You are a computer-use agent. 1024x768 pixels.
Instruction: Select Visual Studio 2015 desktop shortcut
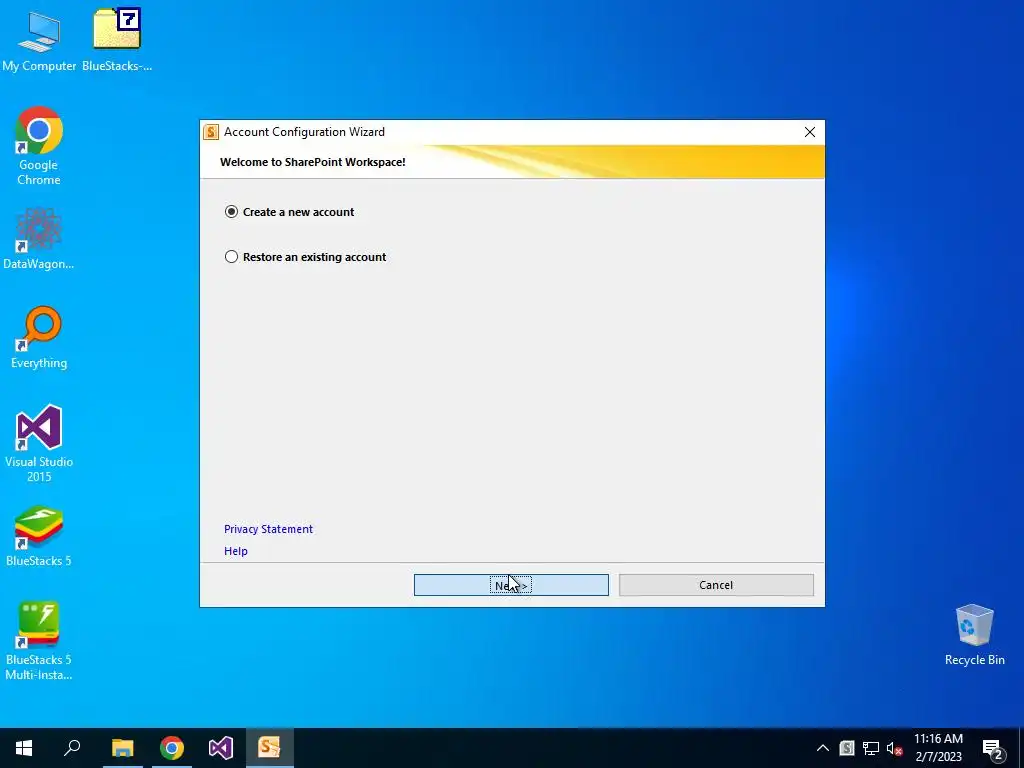click(39, 443)
